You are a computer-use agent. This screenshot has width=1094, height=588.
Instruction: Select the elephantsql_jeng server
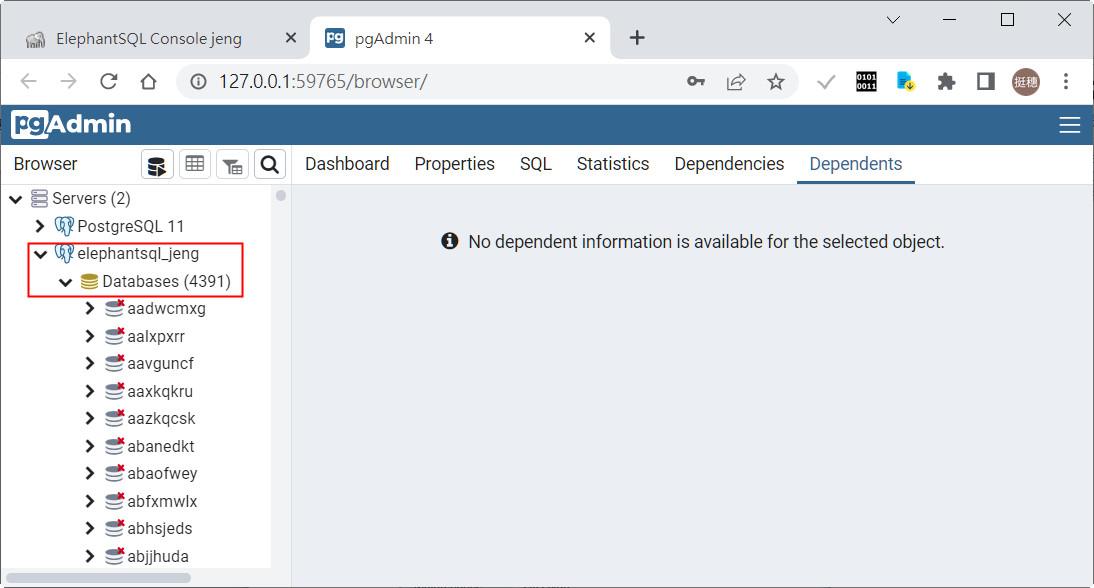pos(138,254)
